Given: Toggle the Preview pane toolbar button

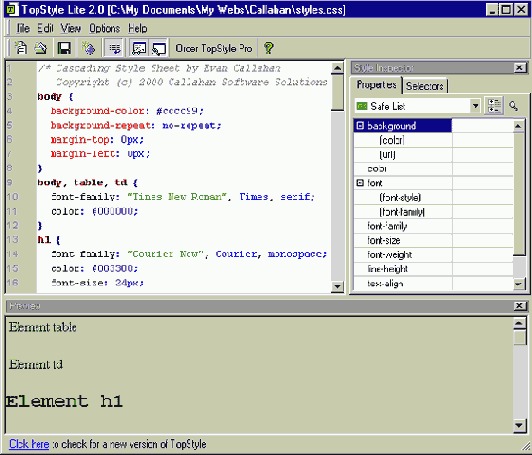Looking at the screenshot, I should click(x=158, y=48).
